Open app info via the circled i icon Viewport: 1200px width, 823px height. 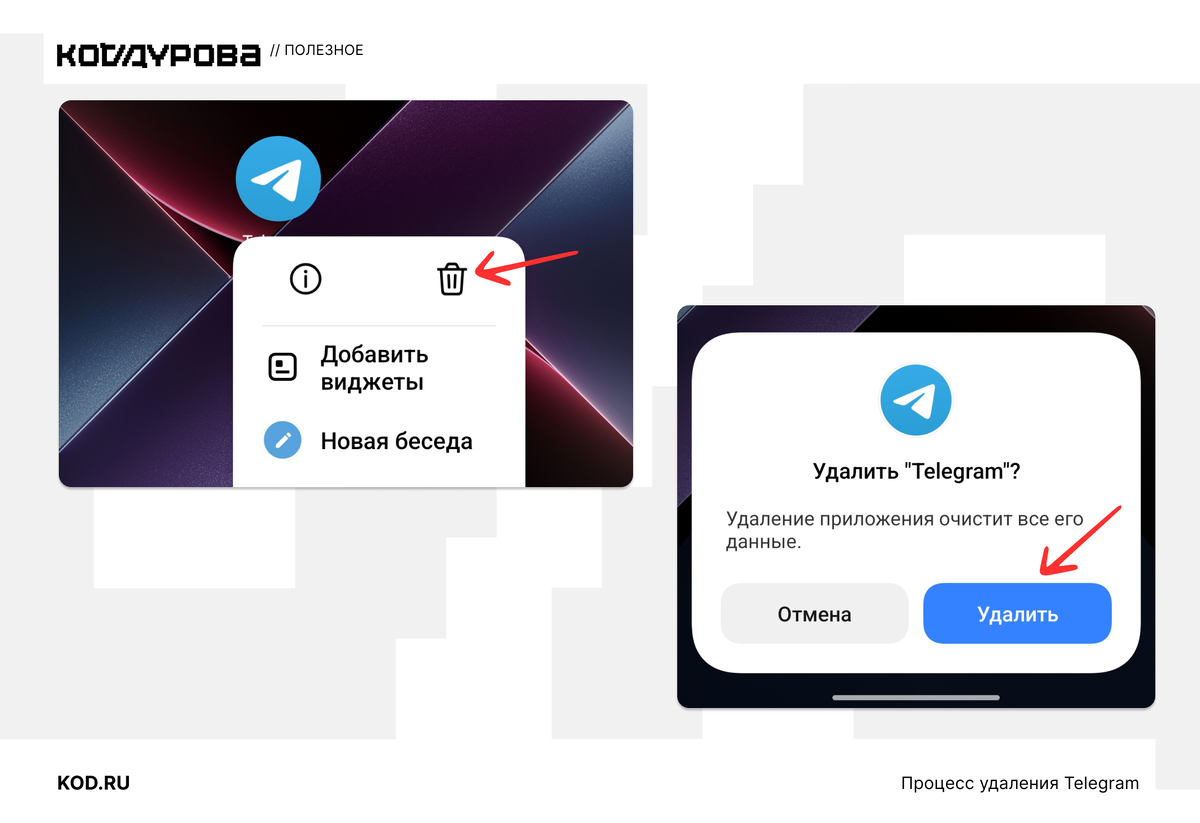pyautogui.click(x=306, y=279)
